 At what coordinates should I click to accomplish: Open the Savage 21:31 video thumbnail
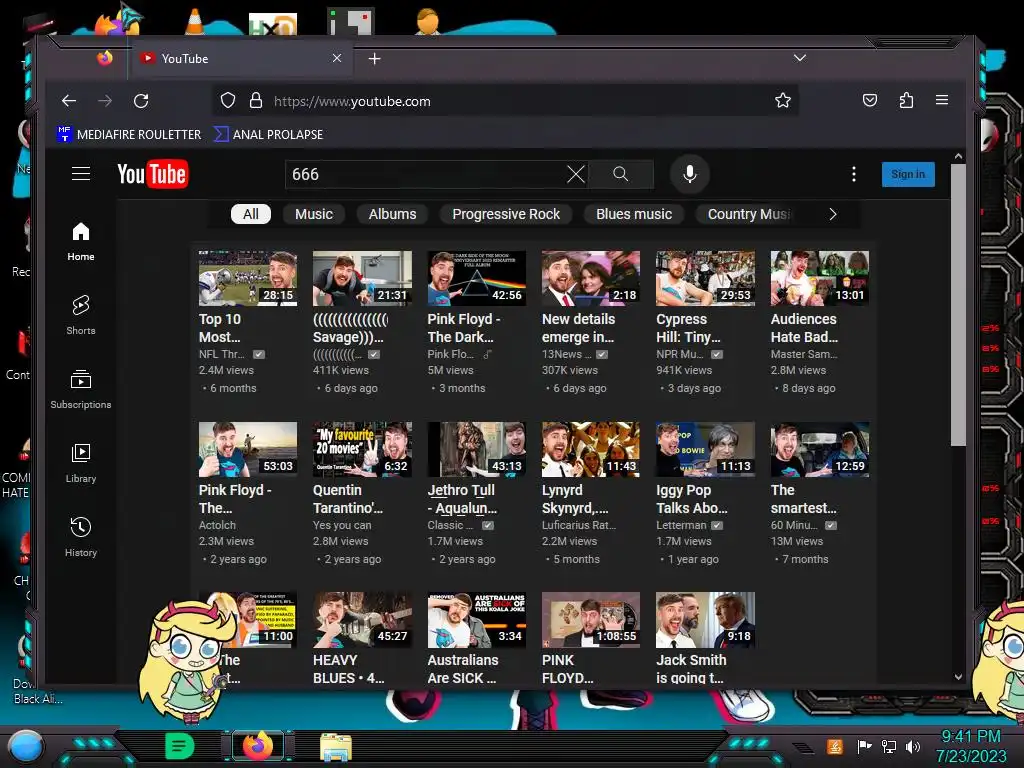tap(362, 278)
